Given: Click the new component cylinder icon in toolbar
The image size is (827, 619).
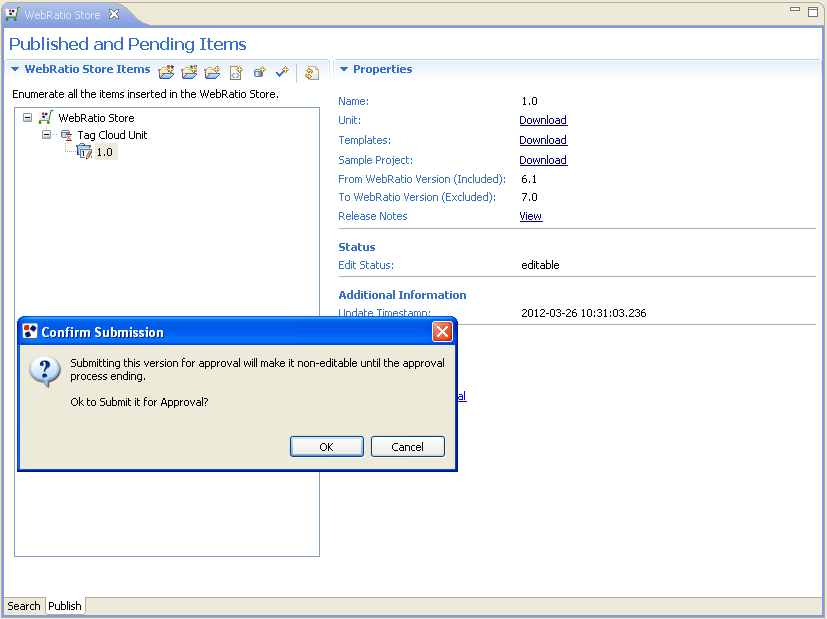Looking at the screenshot, I should click(x=259, y=72).
